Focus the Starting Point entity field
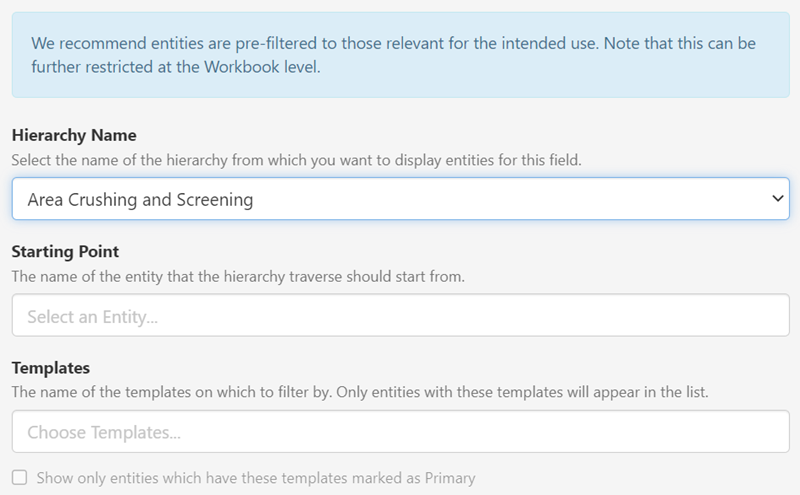 400,315
